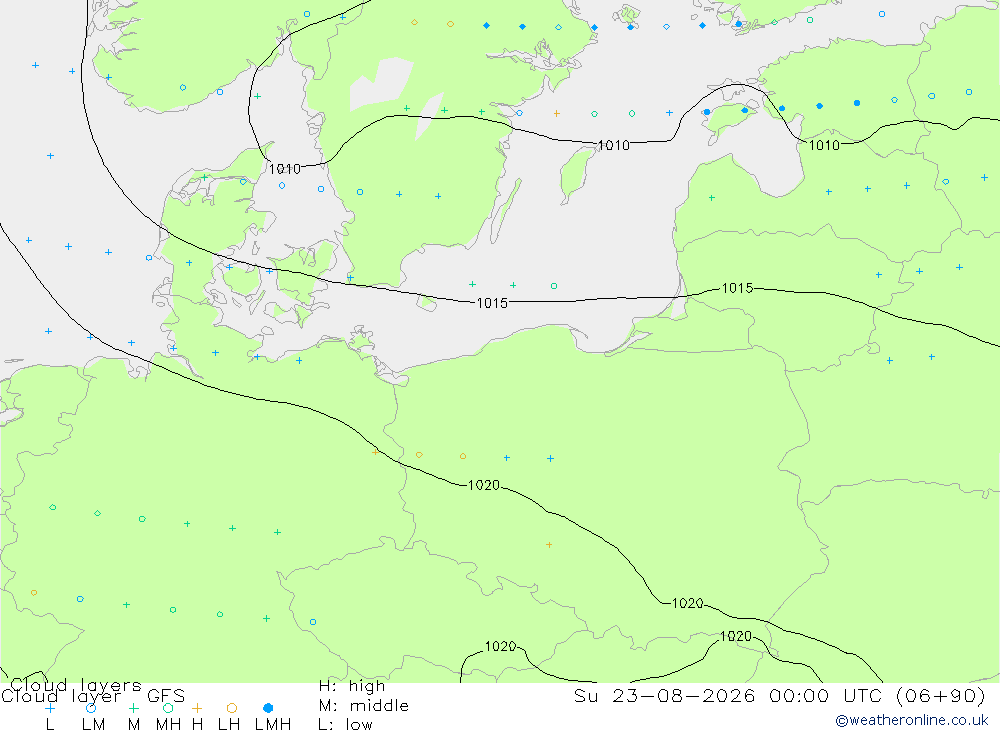The image size is (1000, 733).
Task: Click the orange circle LH legend symbol
Action: pyautogui.click(x=232, y=708)
